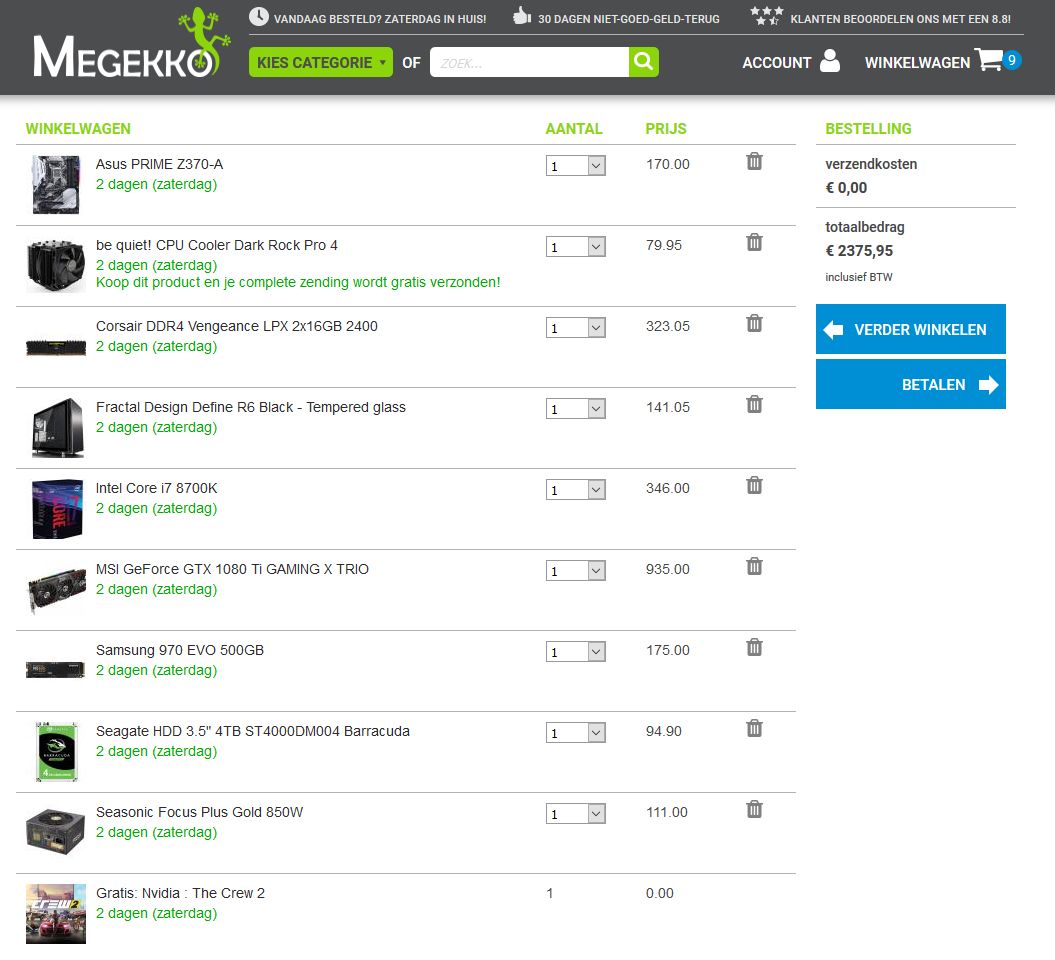Click the Samsung SSD thumbnail
This screenshot has width=1055, height=960.
(x=55, y=670)
